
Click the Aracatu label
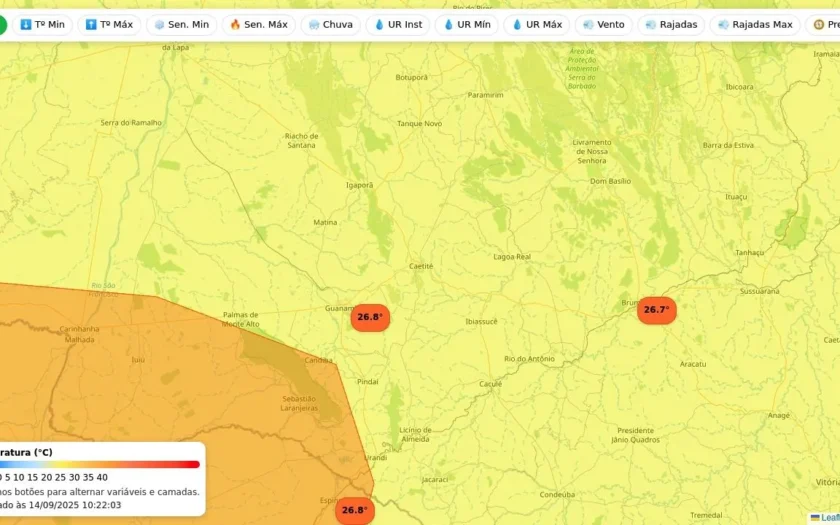point(693,364)
